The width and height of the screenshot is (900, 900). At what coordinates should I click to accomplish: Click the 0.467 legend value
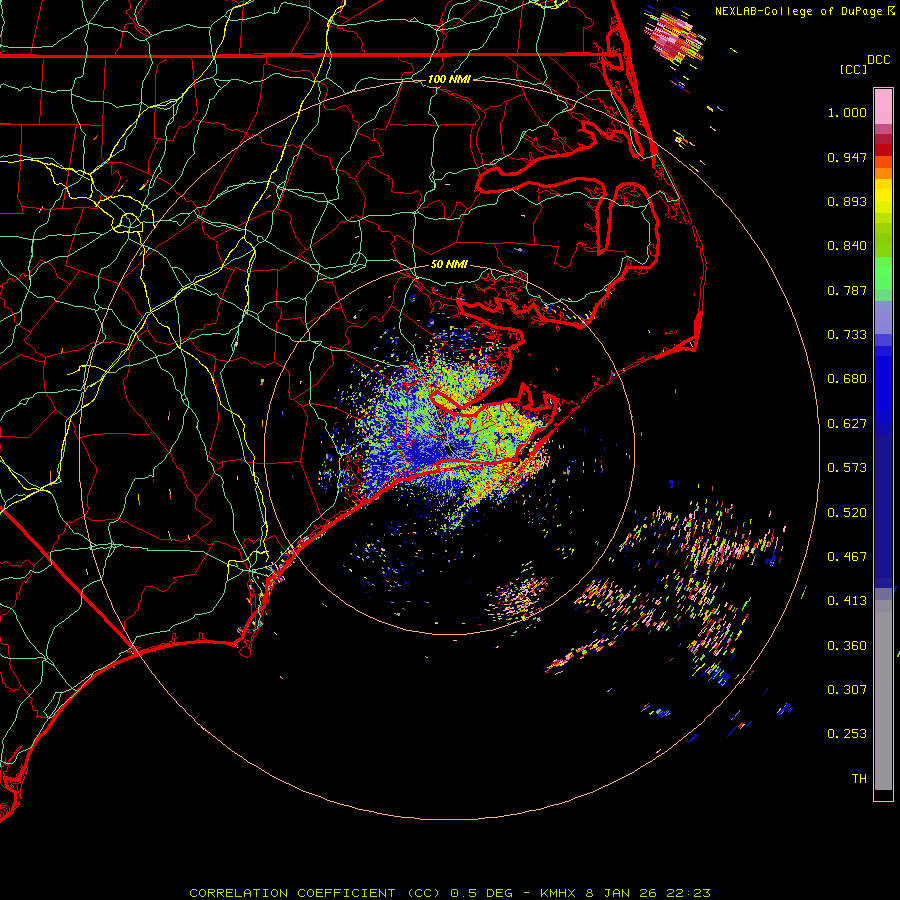847,557
